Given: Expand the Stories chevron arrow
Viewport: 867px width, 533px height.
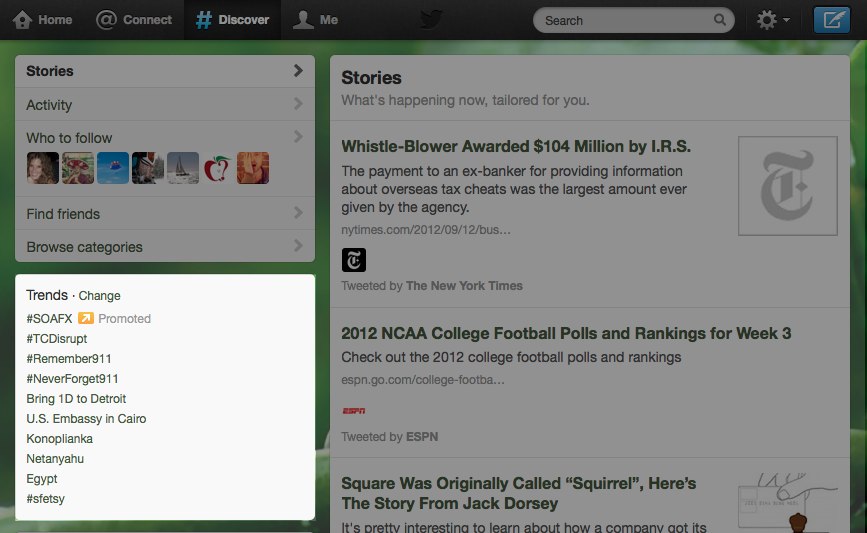Looking at the screenshot, I should pos(298,71).
